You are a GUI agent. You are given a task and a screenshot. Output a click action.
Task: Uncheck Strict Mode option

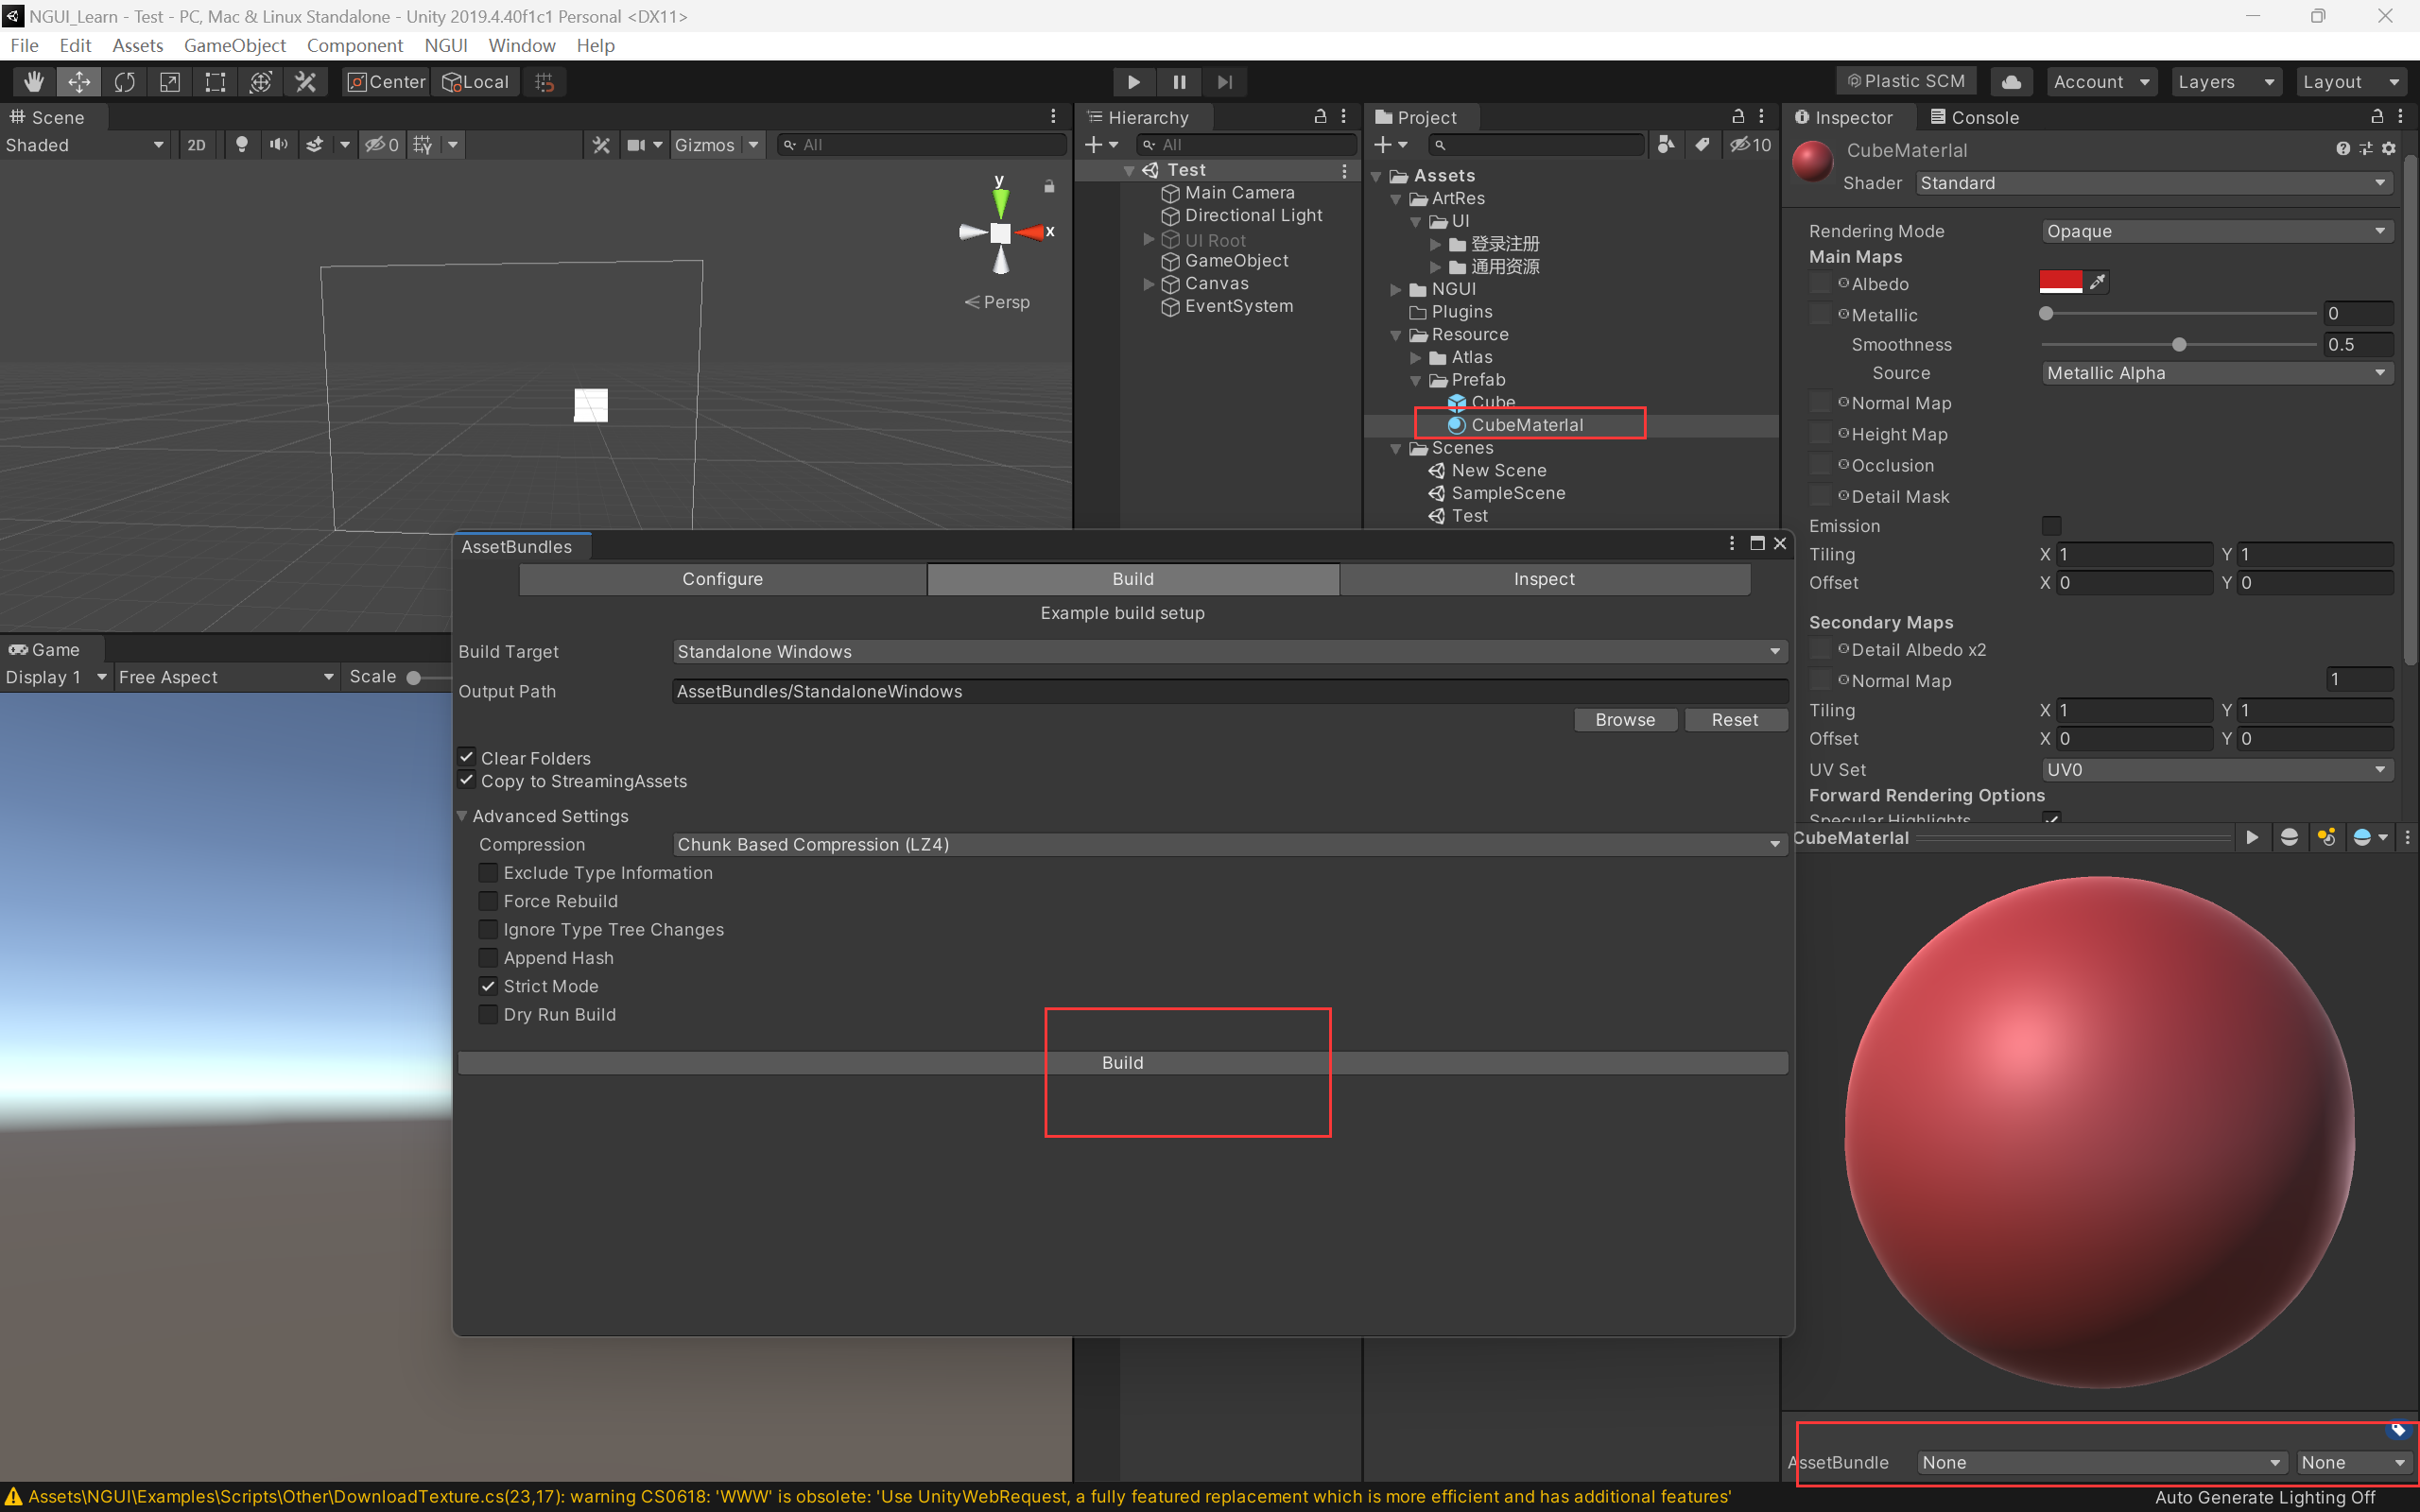pyautogui.click(x=488, y=986)
